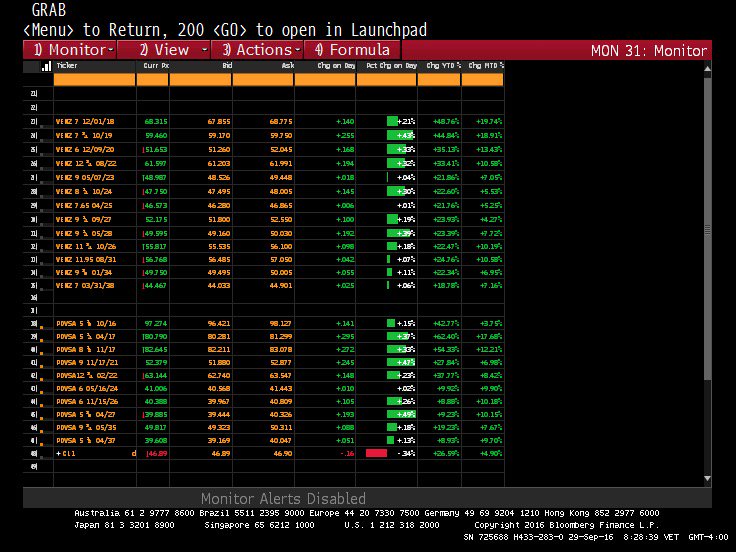Screen dimensions: 736x552
Task: Click the MON 31: Monitor title label
Action: pos(649,50)
